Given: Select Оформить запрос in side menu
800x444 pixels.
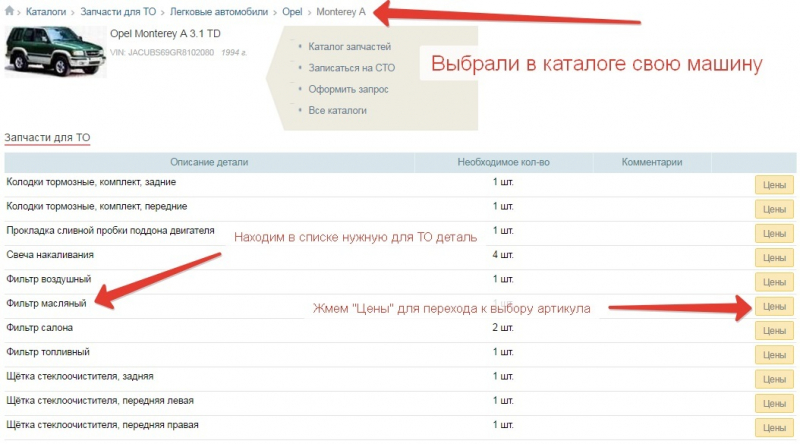Looking at the screenshot, I should pyautogui.click(x=349, y=89).
